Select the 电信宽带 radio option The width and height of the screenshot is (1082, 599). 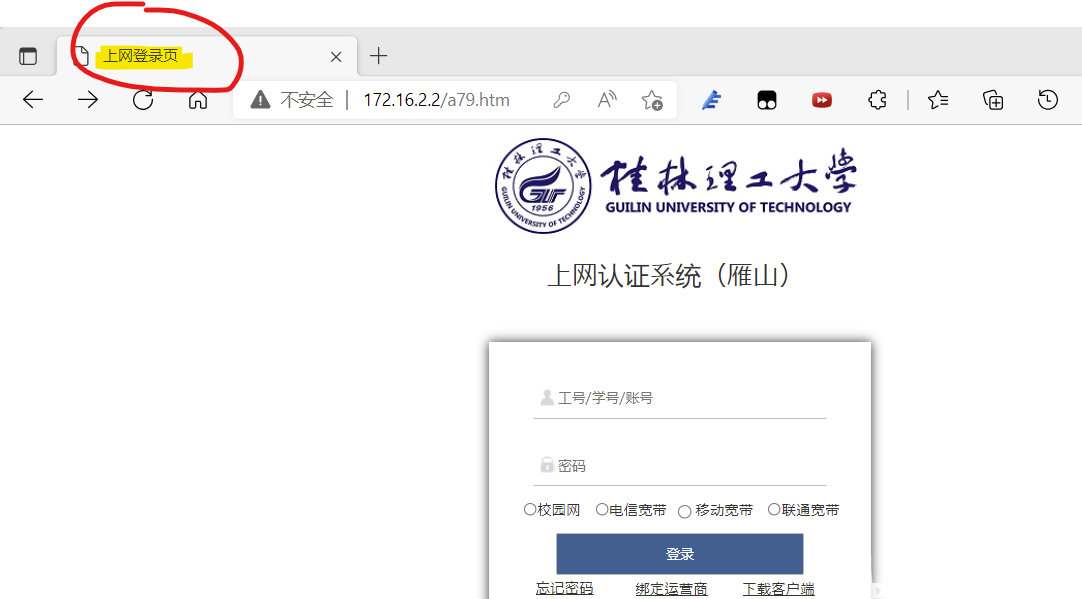tap(602, 510)
